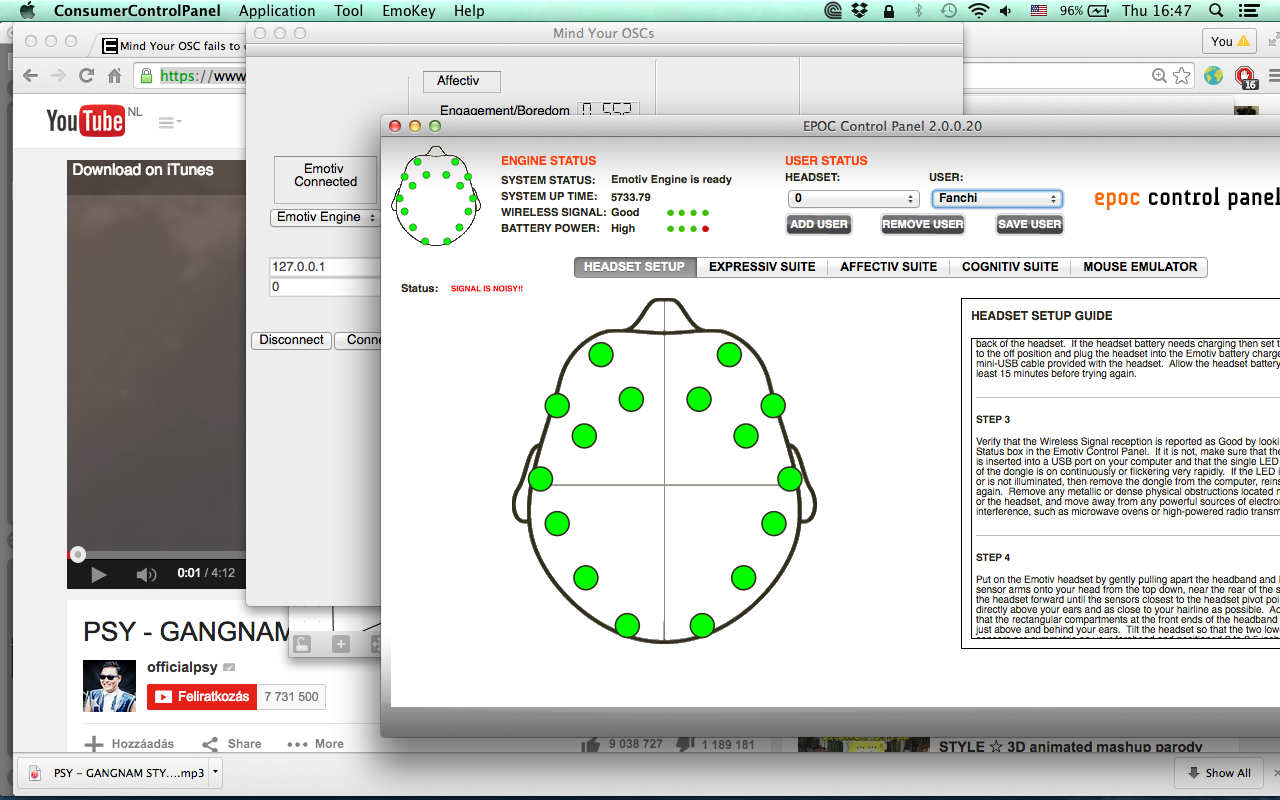Dislike the video with thumbs down

pos(686,744)
